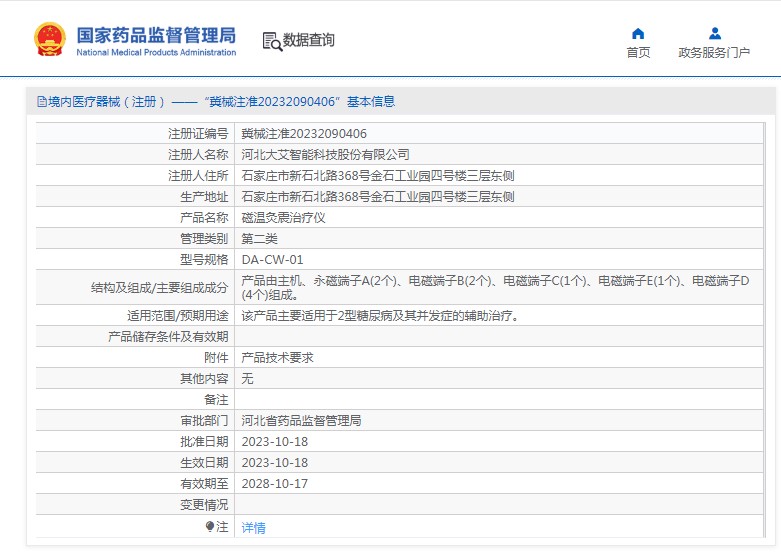Select the model value DA-CW-01
This screenshot has width=781, height=554.
point(272,260)
